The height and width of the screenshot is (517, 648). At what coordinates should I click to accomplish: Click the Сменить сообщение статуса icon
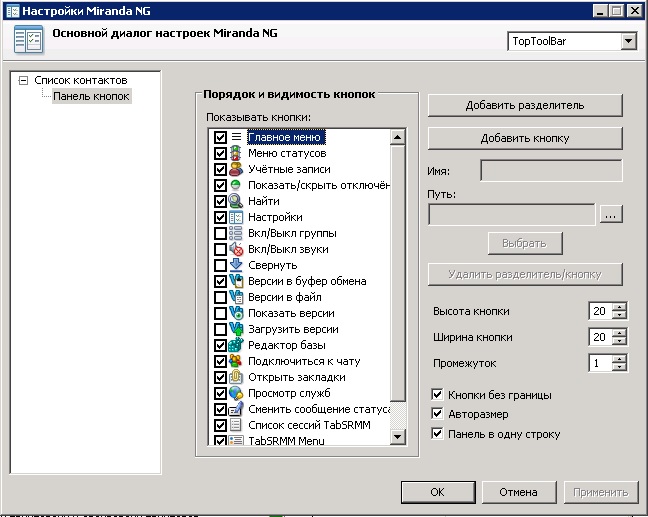click(x=236, y=409)
